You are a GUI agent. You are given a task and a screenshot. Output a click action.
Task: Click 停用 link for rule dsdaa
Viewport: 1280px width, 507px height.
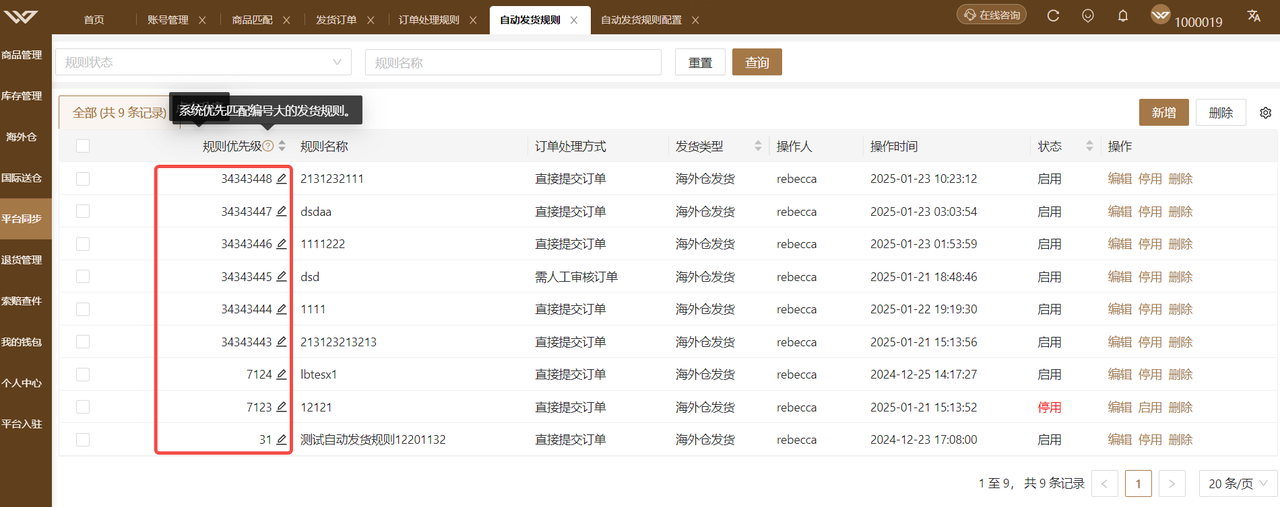click(1150, 211)
